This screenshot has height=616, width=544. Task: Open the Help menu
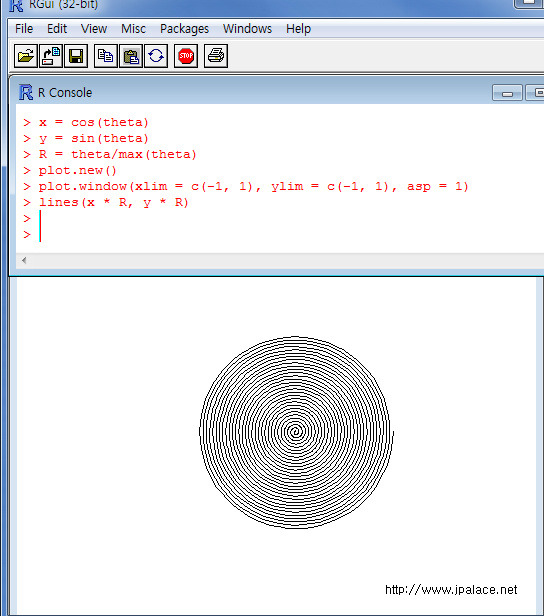tap(299, 29)
